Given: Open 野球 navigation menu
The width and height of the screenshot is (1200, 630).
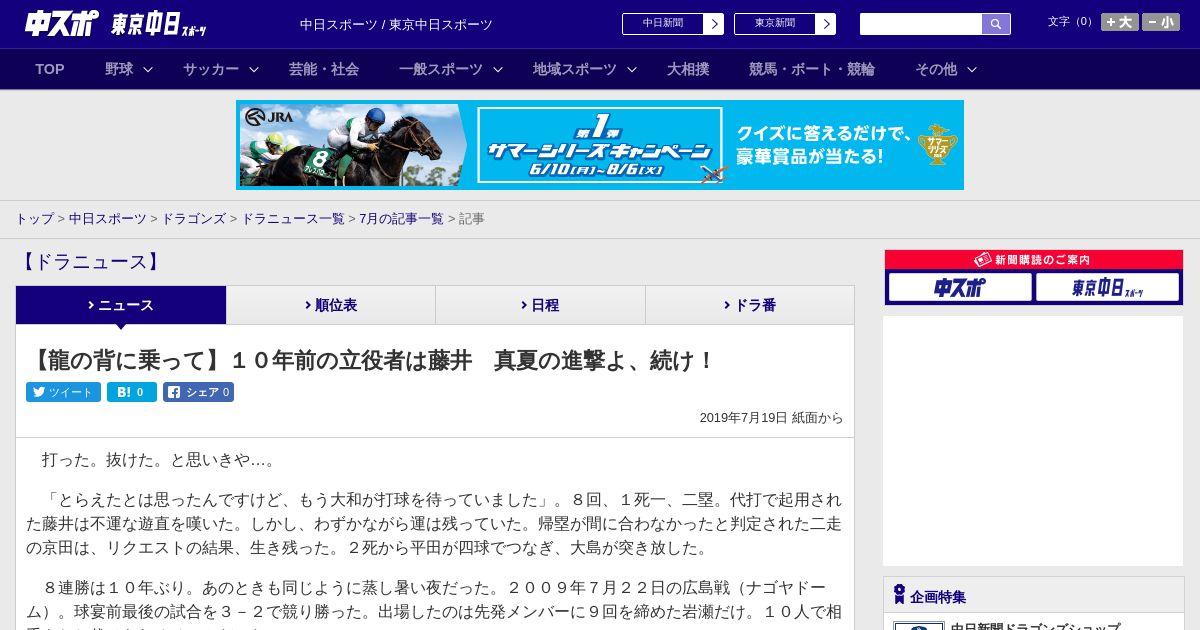Looking at the screenshot, I should 119,69.
